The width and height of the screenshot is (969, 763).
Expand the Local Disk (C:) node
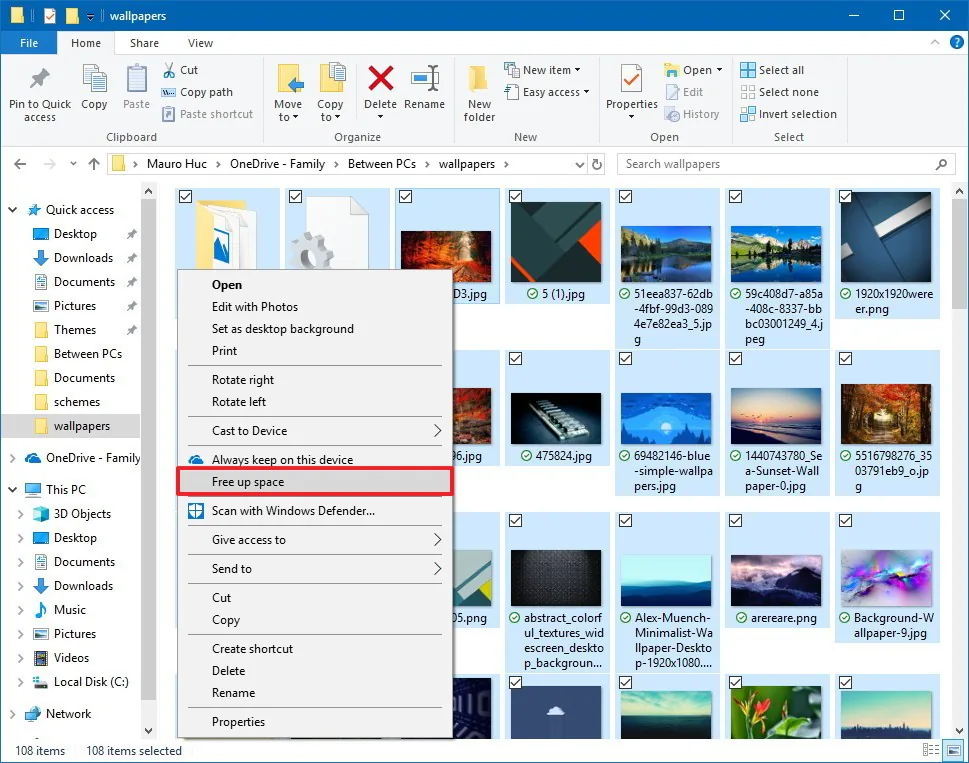(20, 682)
